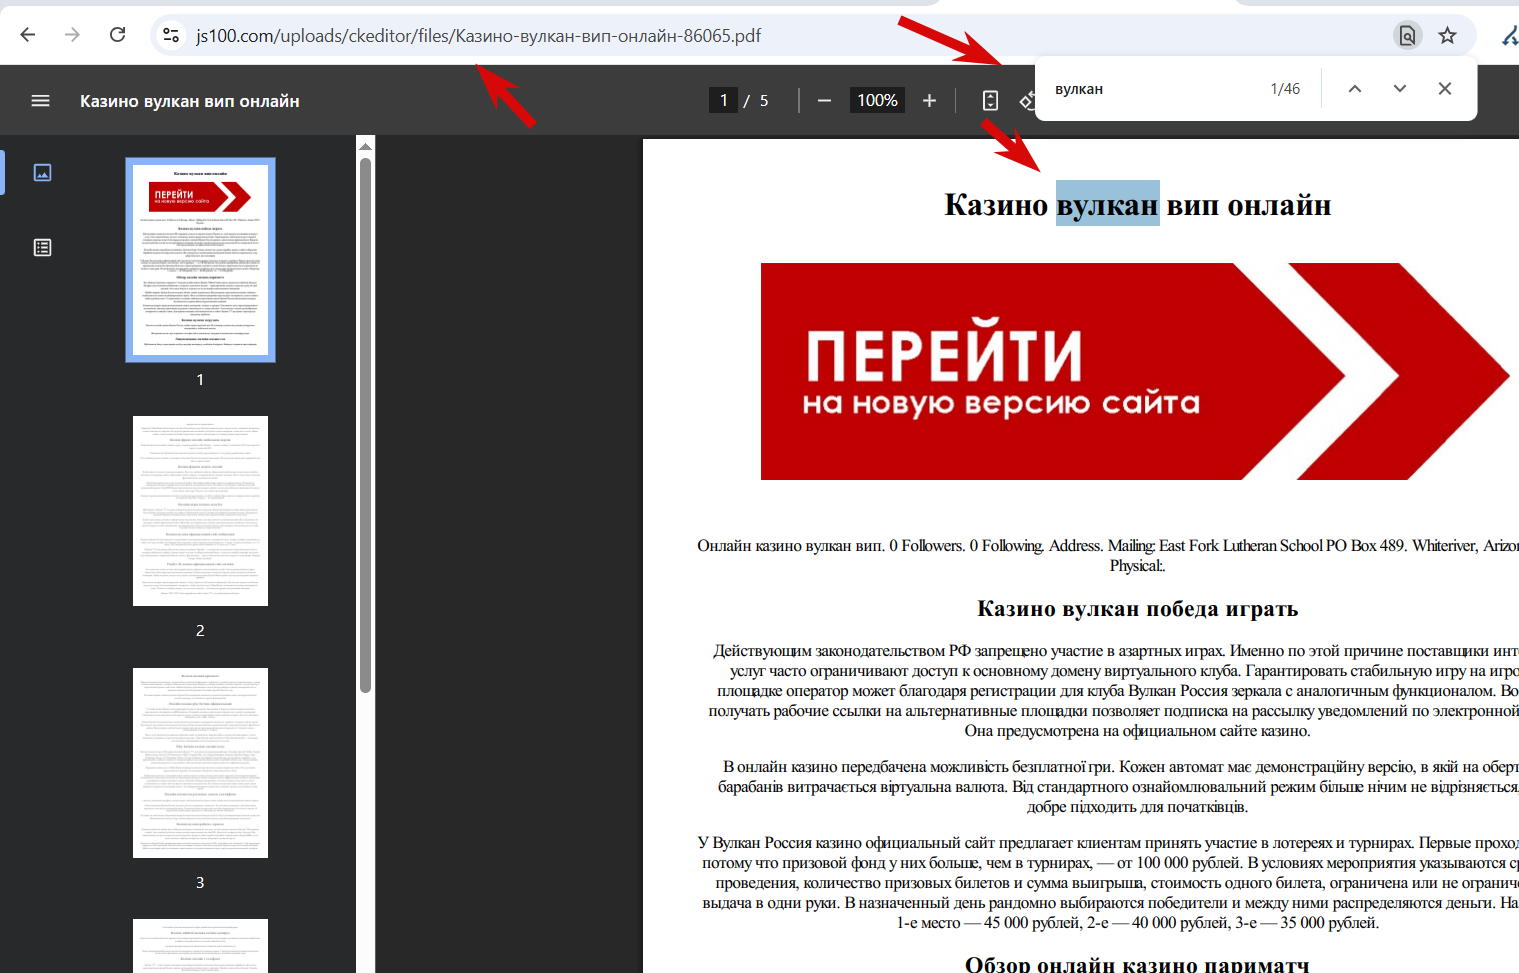This screenshot has width=1519, height=973.
Task: Click the 100% zoom level field
Action: 877,100
